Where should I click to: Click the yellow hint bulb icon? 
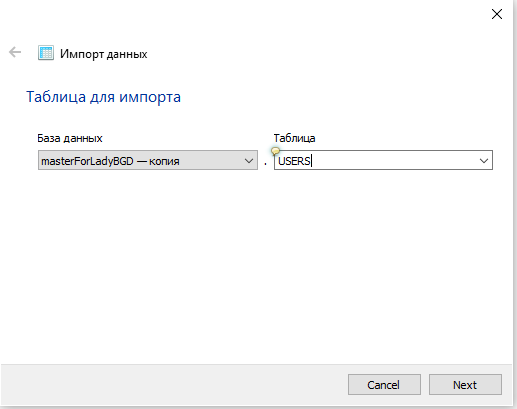tap(275, 151)
